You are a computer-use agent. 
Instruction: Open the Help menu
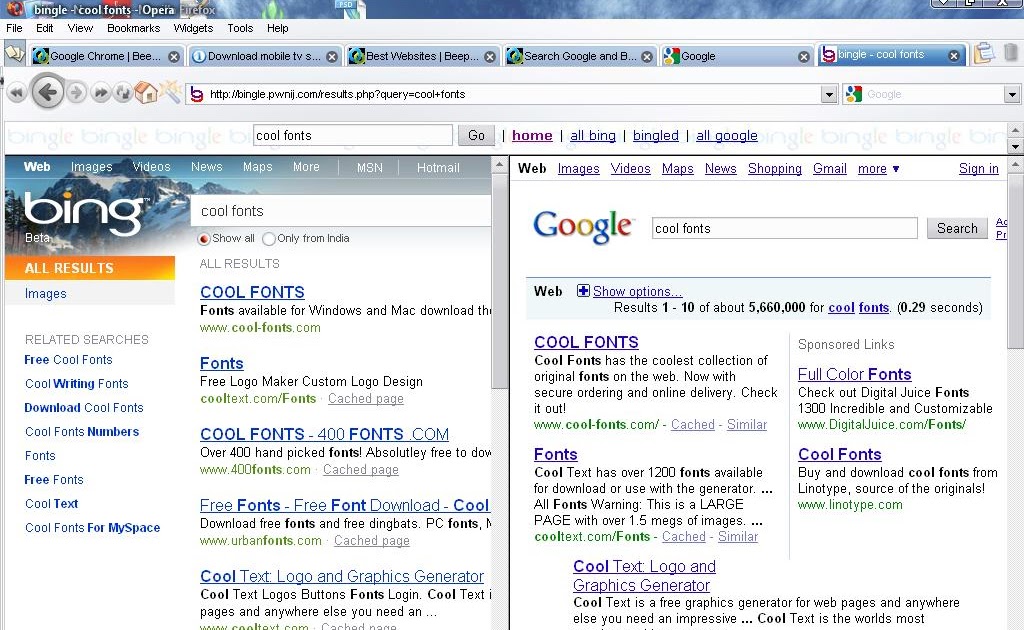coord(278,28)
